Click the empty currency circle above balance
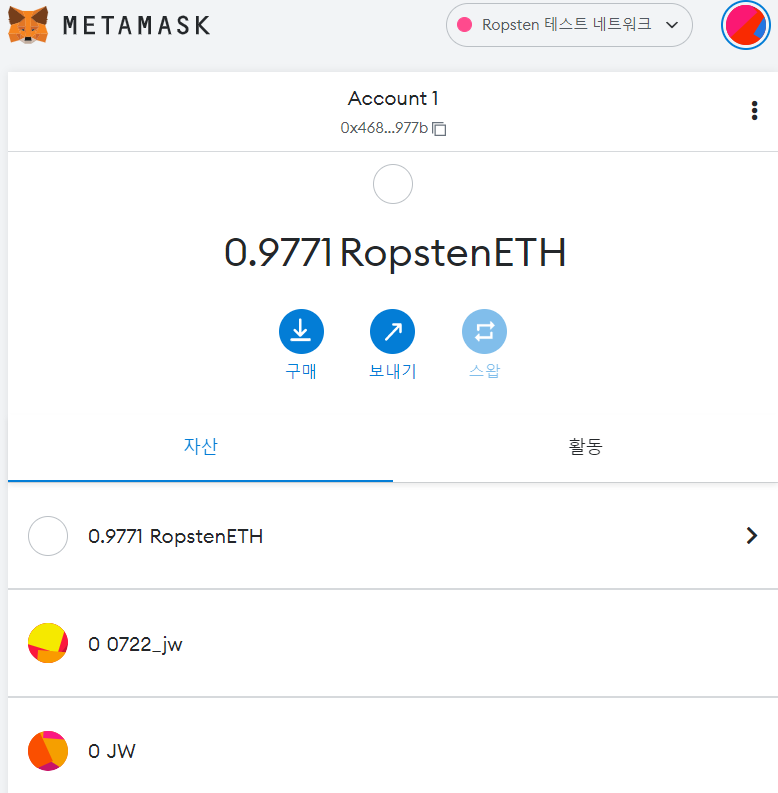This screenshot has height=793, width=778. [393, 184]
